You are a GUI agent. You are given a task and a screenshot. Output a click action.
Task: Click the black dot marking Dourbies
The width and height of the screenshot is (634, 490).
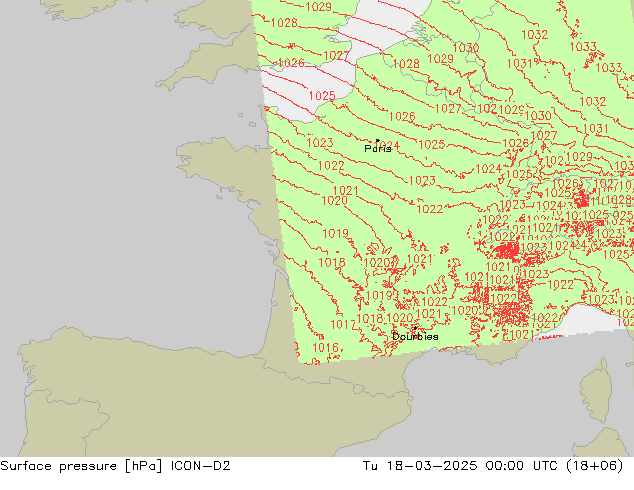coord(415,328)
